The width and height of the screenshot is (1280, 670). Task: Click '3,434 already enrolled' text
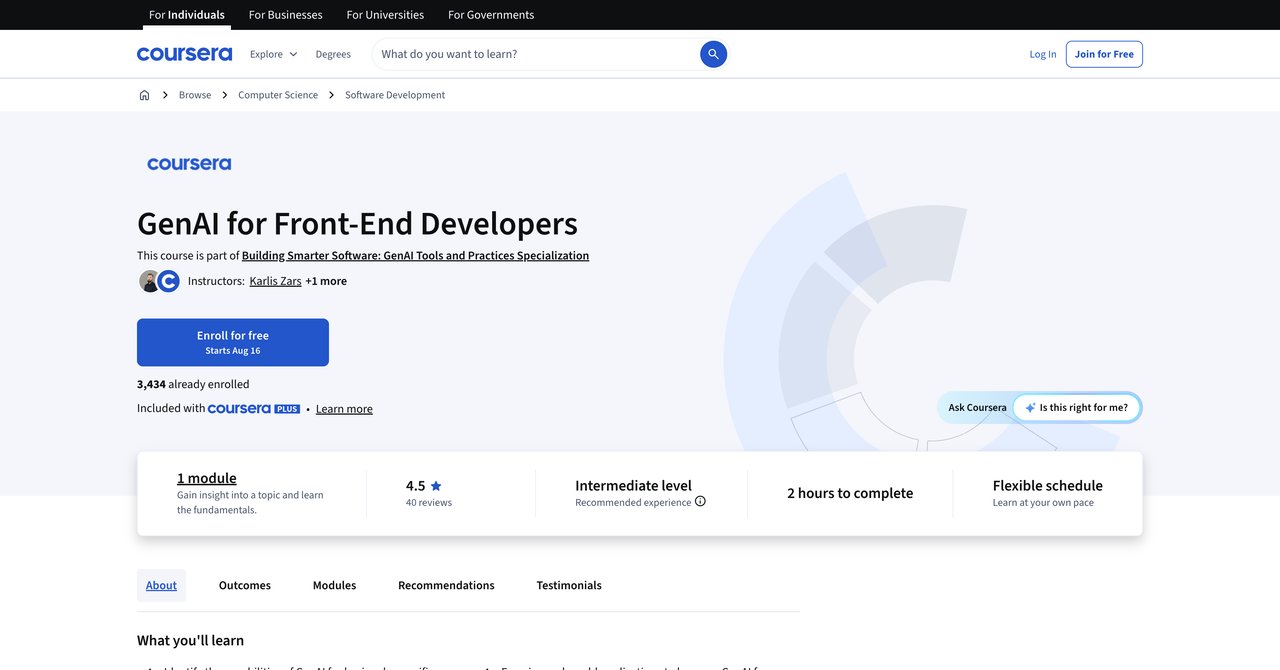click(193, 384)
